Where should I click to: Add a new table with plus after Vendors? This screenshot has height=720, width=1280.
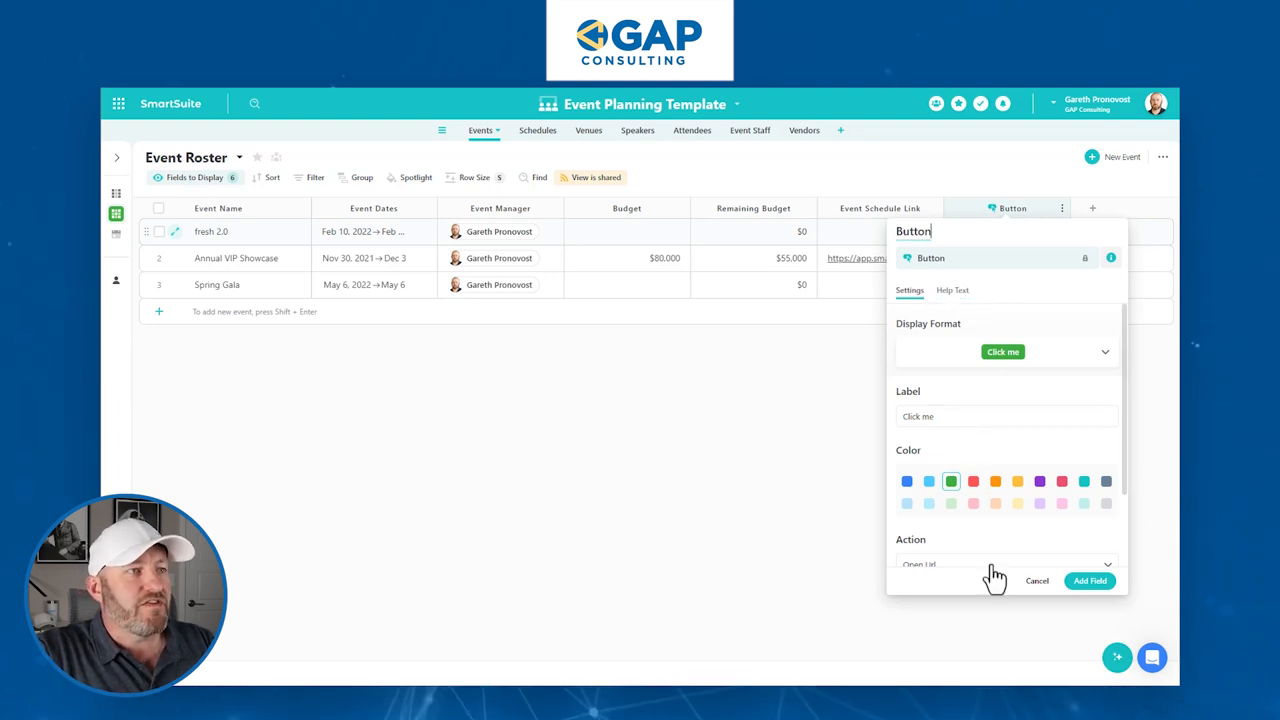(840, 130)
